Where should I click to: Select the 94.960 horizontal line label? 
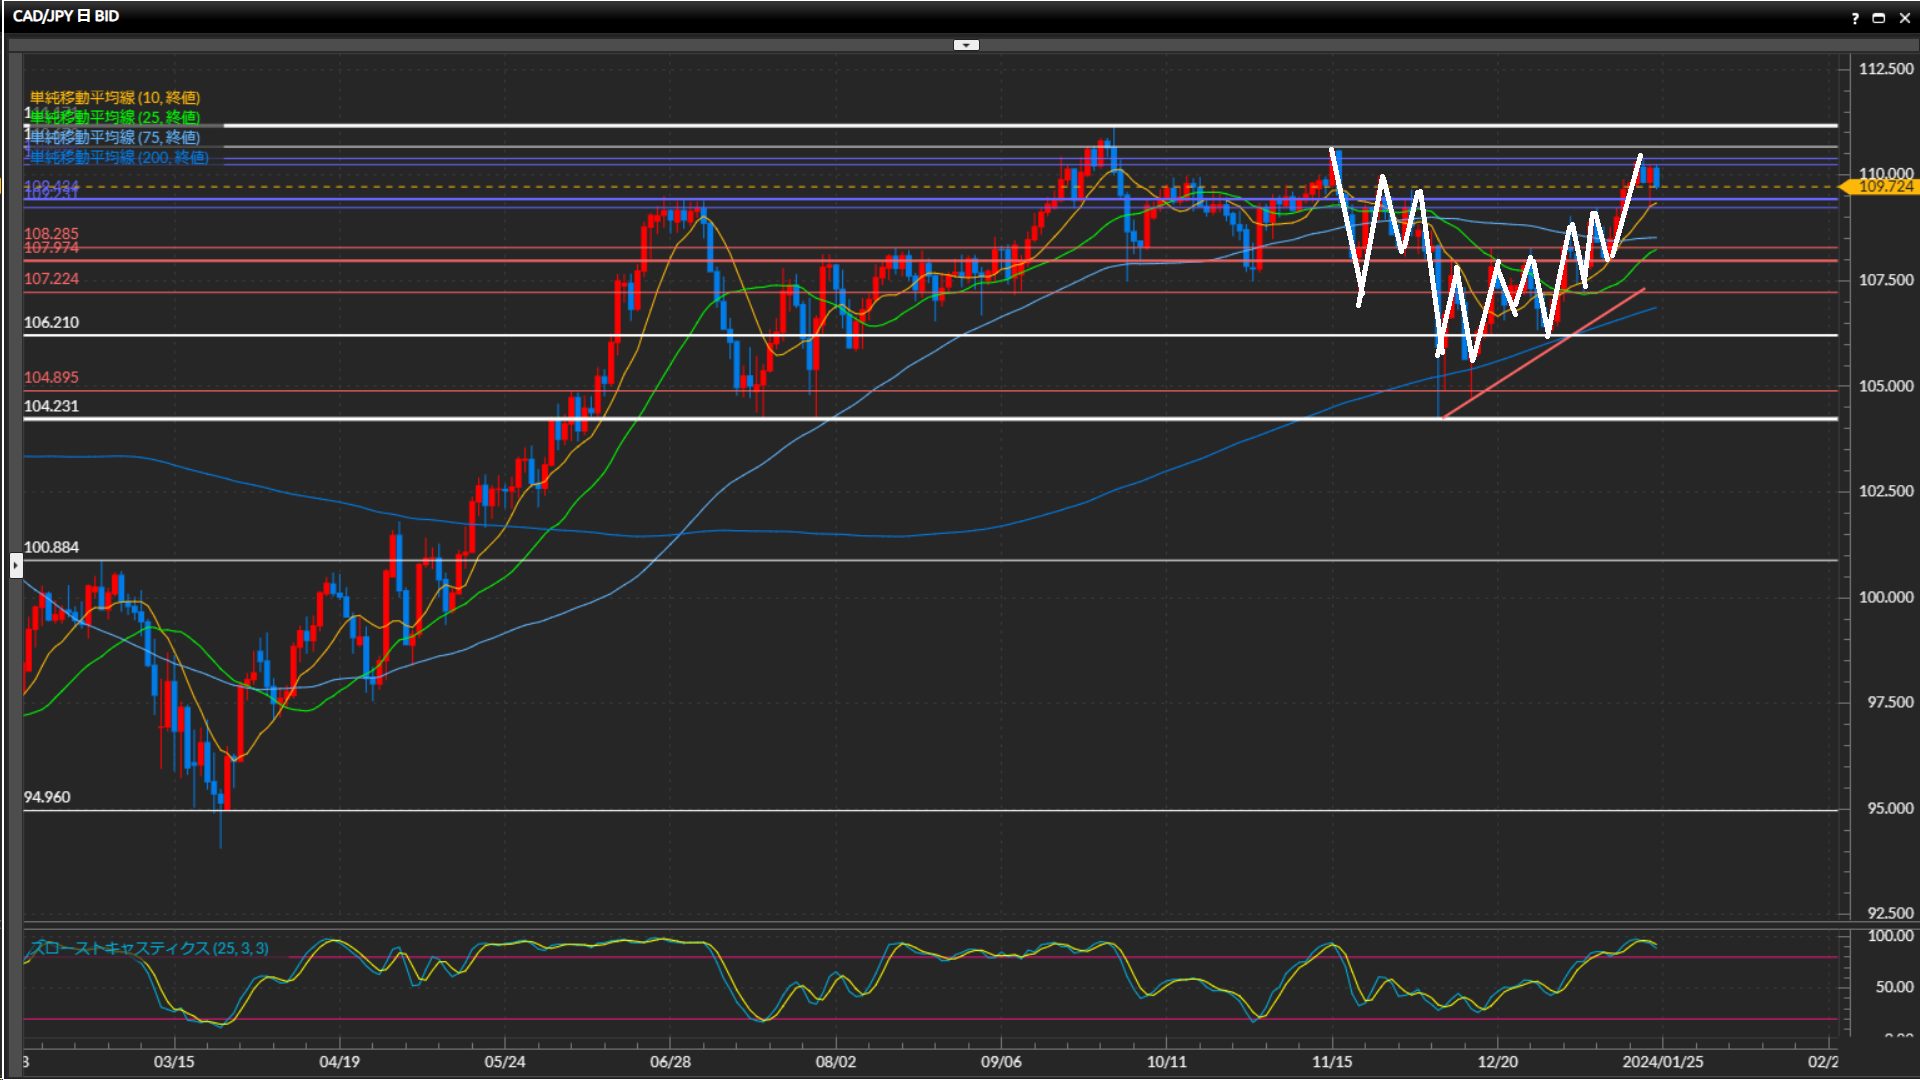point(47,797)
